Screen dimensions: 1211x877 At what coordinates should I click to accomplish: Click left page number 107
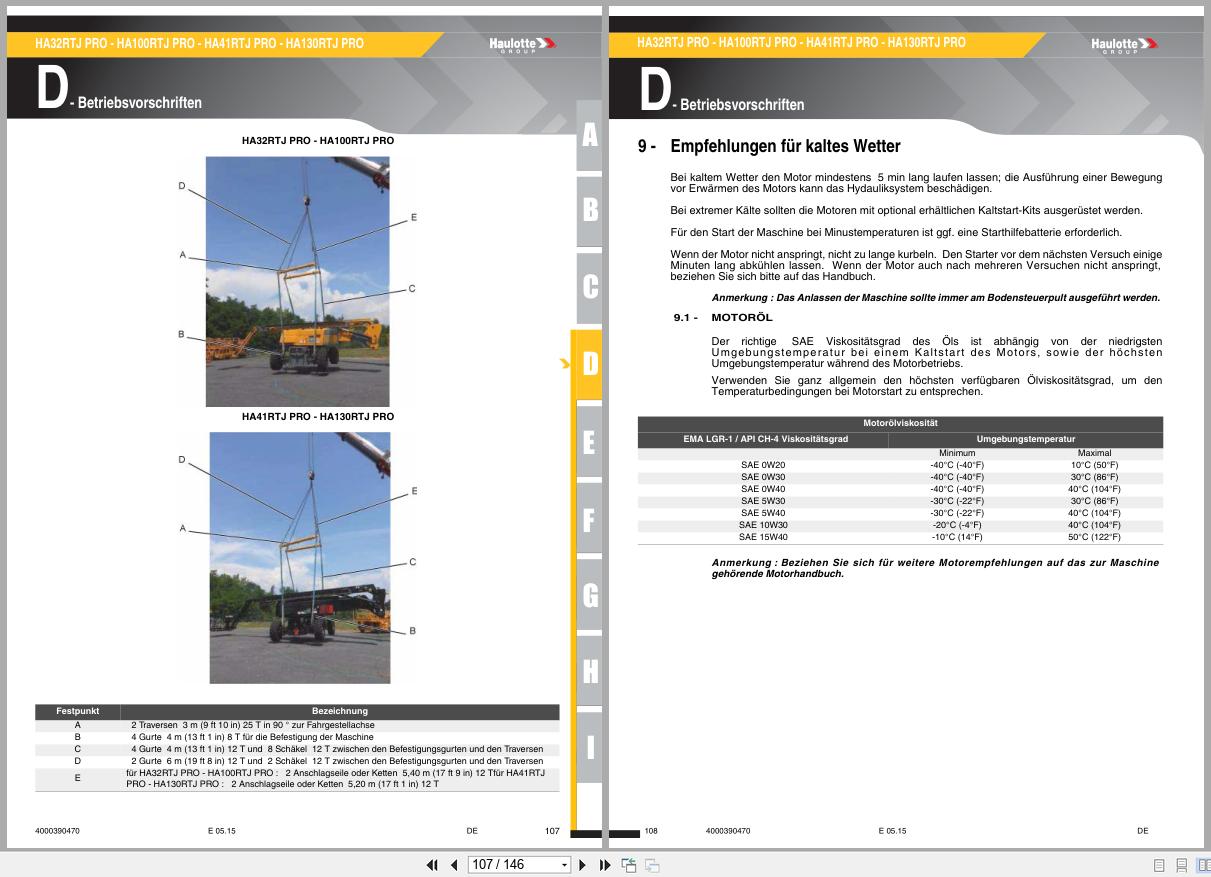point(552,831)
